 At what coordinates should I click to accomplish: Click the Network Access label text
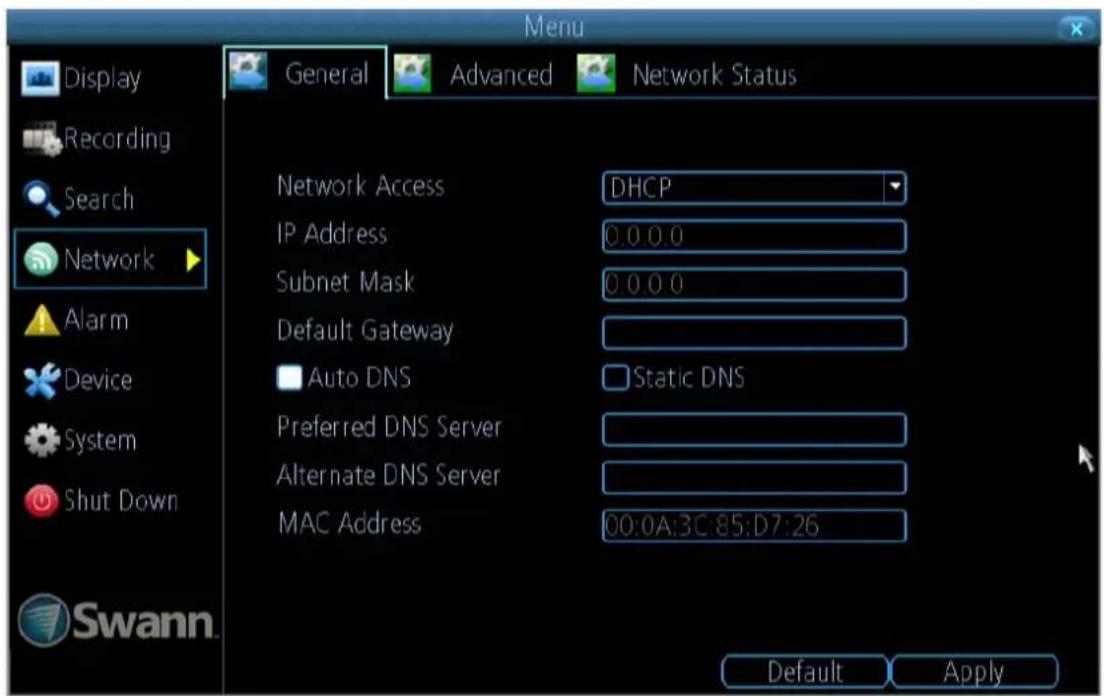360,186
